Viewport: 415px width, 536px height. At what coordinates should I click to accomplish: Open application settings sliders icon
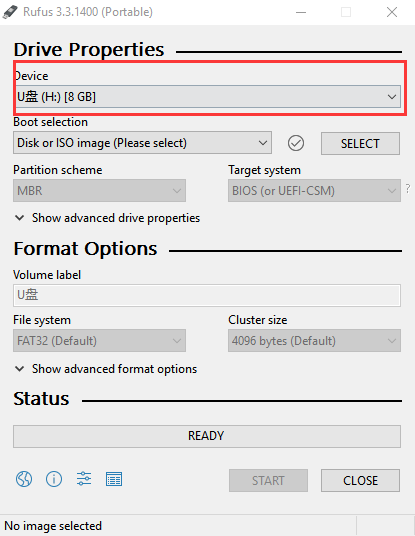coord(84,479)
